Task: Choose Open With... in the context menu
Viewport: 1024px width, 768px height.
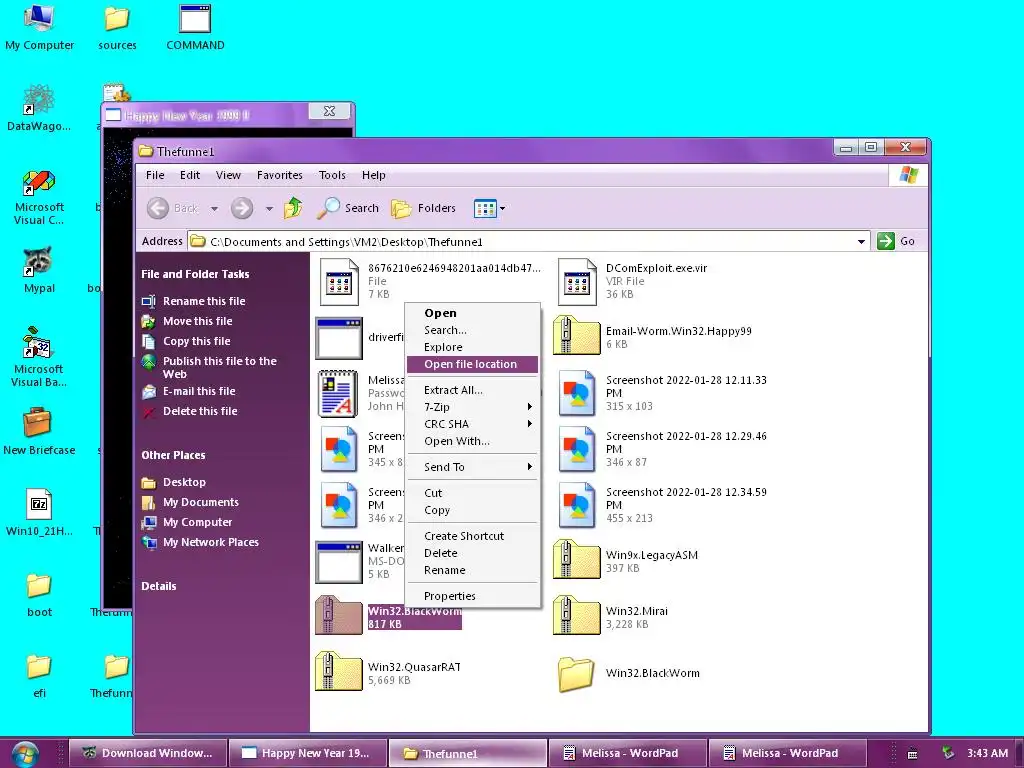Action: tap(472, 441)
